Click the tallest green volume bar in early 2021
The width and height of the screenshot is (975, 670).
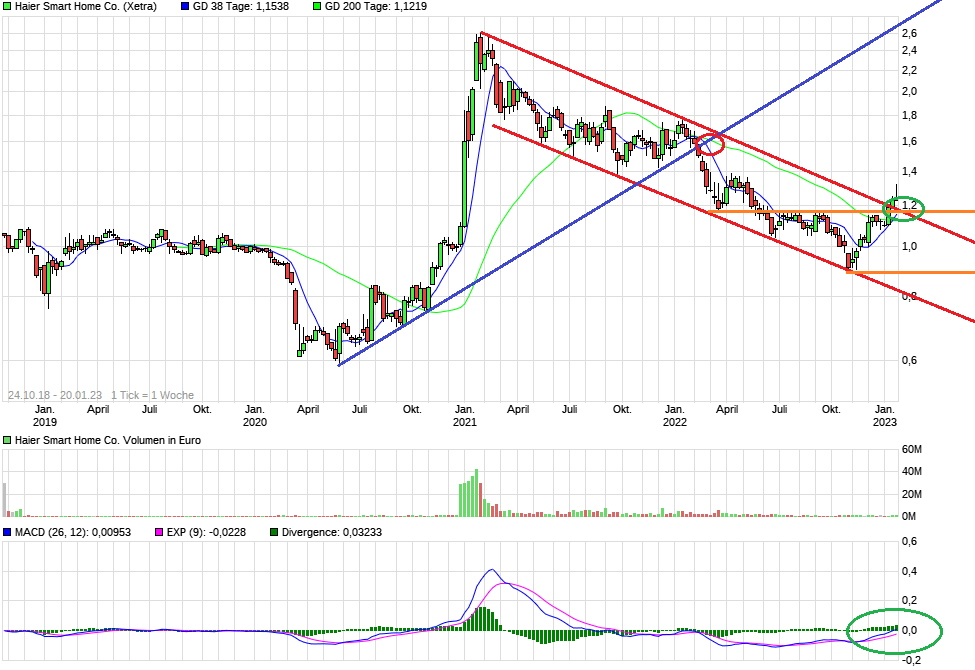(x=476, y=493)
